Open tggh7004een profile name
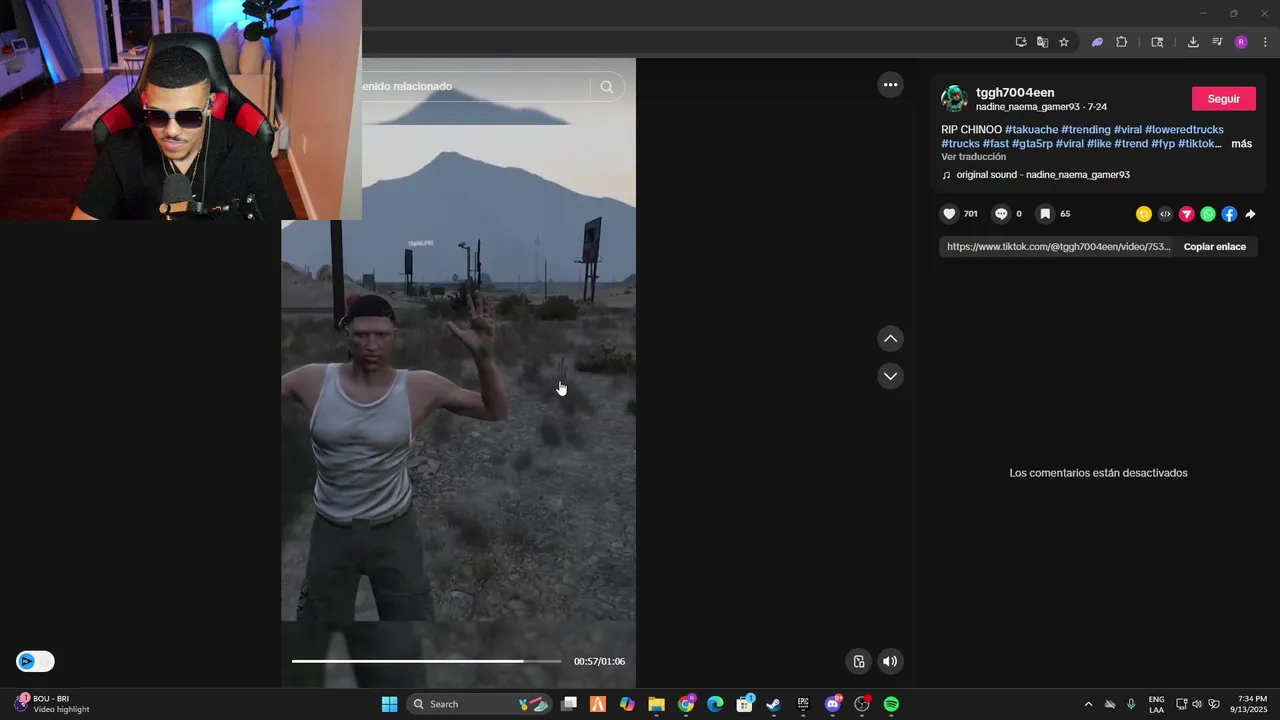Screen dimensions: 1280x720 click(x=1015, y=92)
